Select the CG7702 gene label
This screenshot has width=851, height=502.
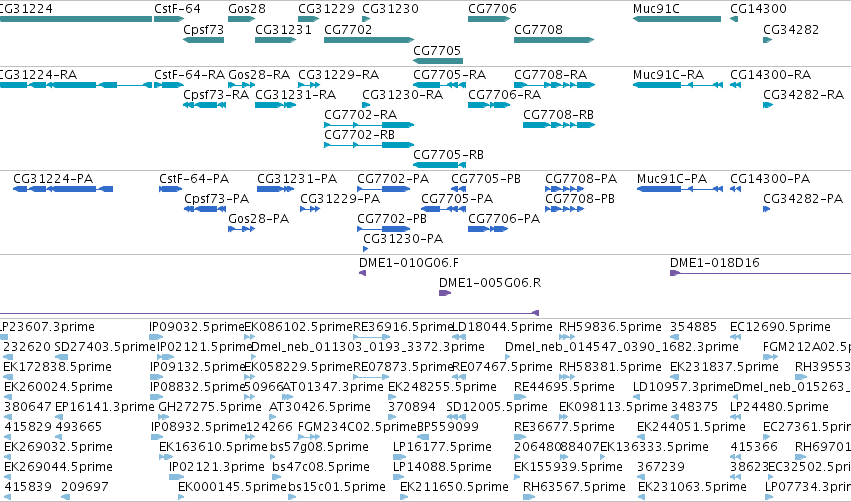click(x=348, y=29)
